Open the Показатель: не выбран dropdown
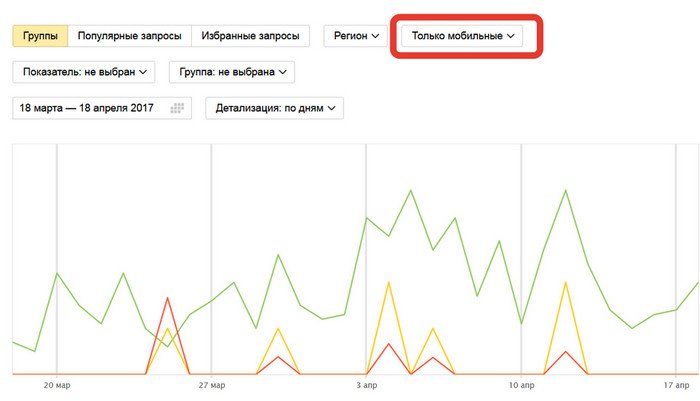 coord(84,72)
